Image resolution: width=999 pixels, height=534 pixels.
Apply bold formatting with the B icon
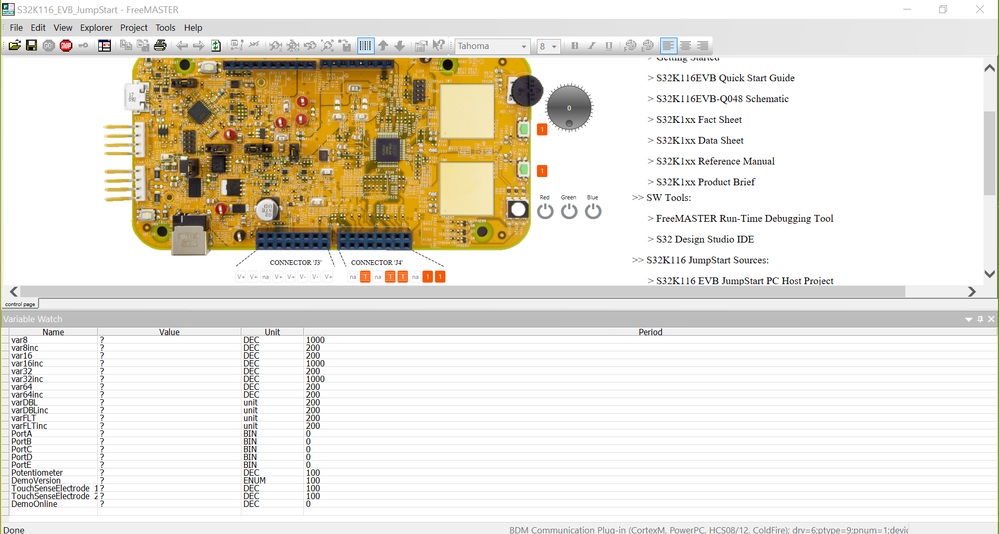click(x=575, y=46)
